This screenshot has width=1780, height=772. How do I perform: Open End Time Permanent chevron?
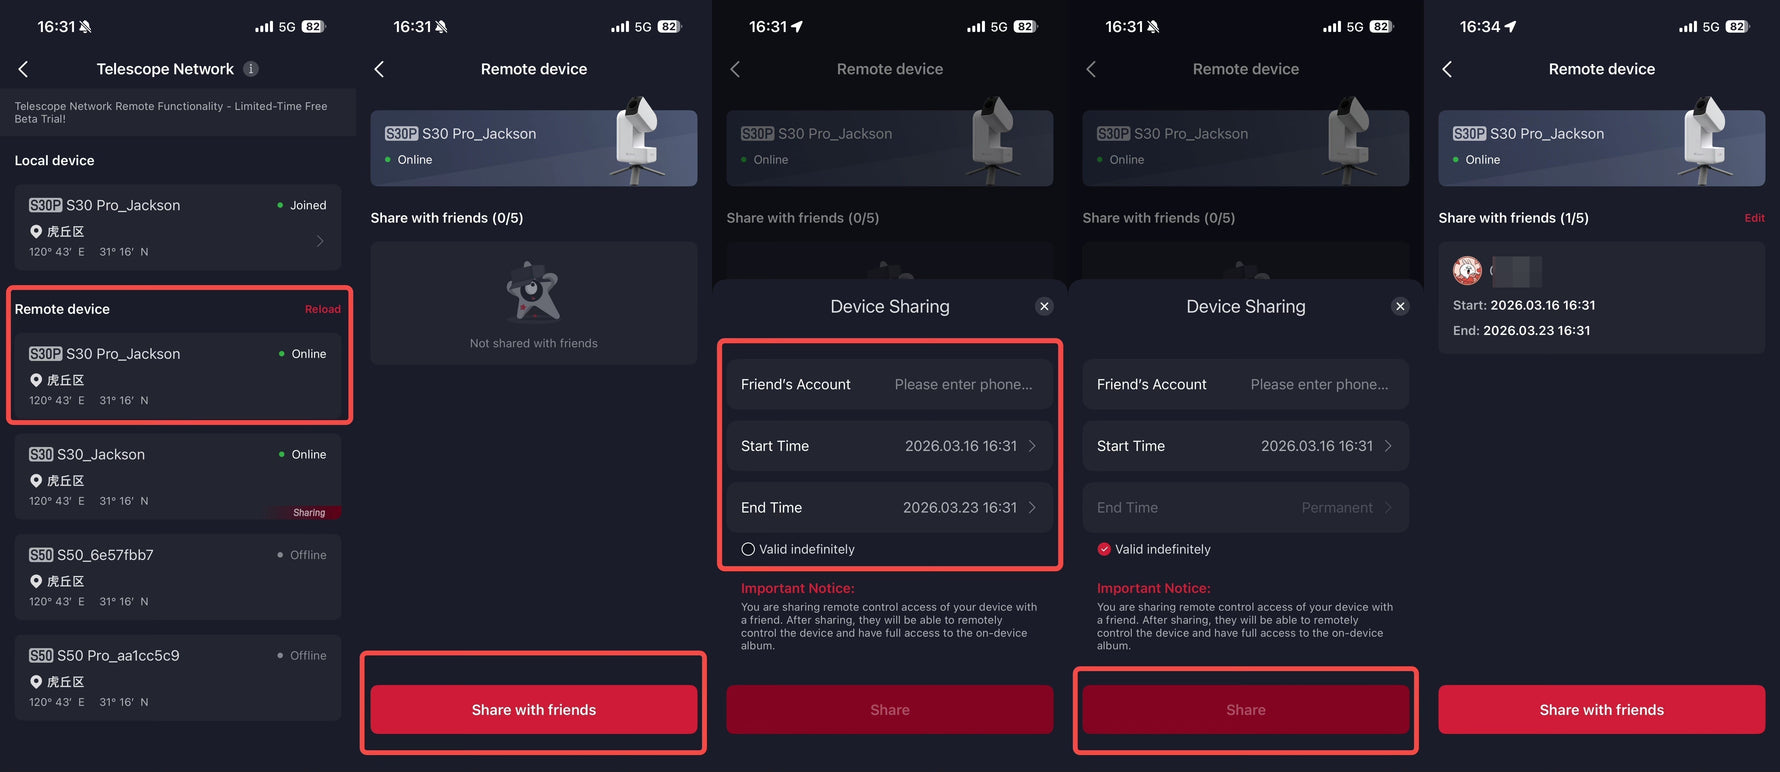point(1388,508)
